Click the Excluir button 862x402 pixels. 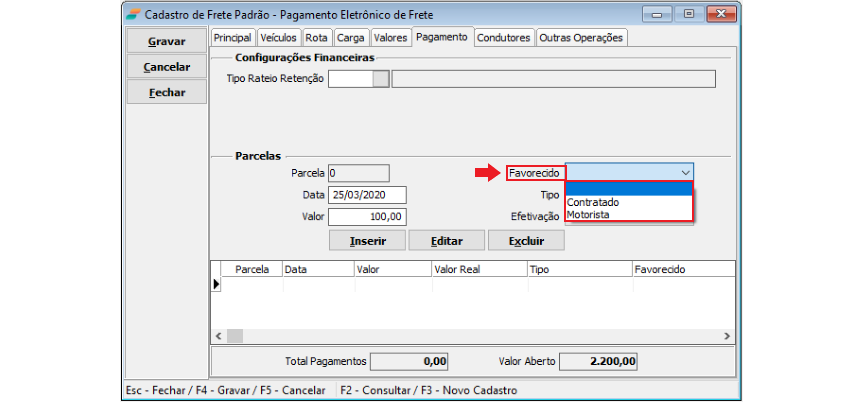point(526,241)
